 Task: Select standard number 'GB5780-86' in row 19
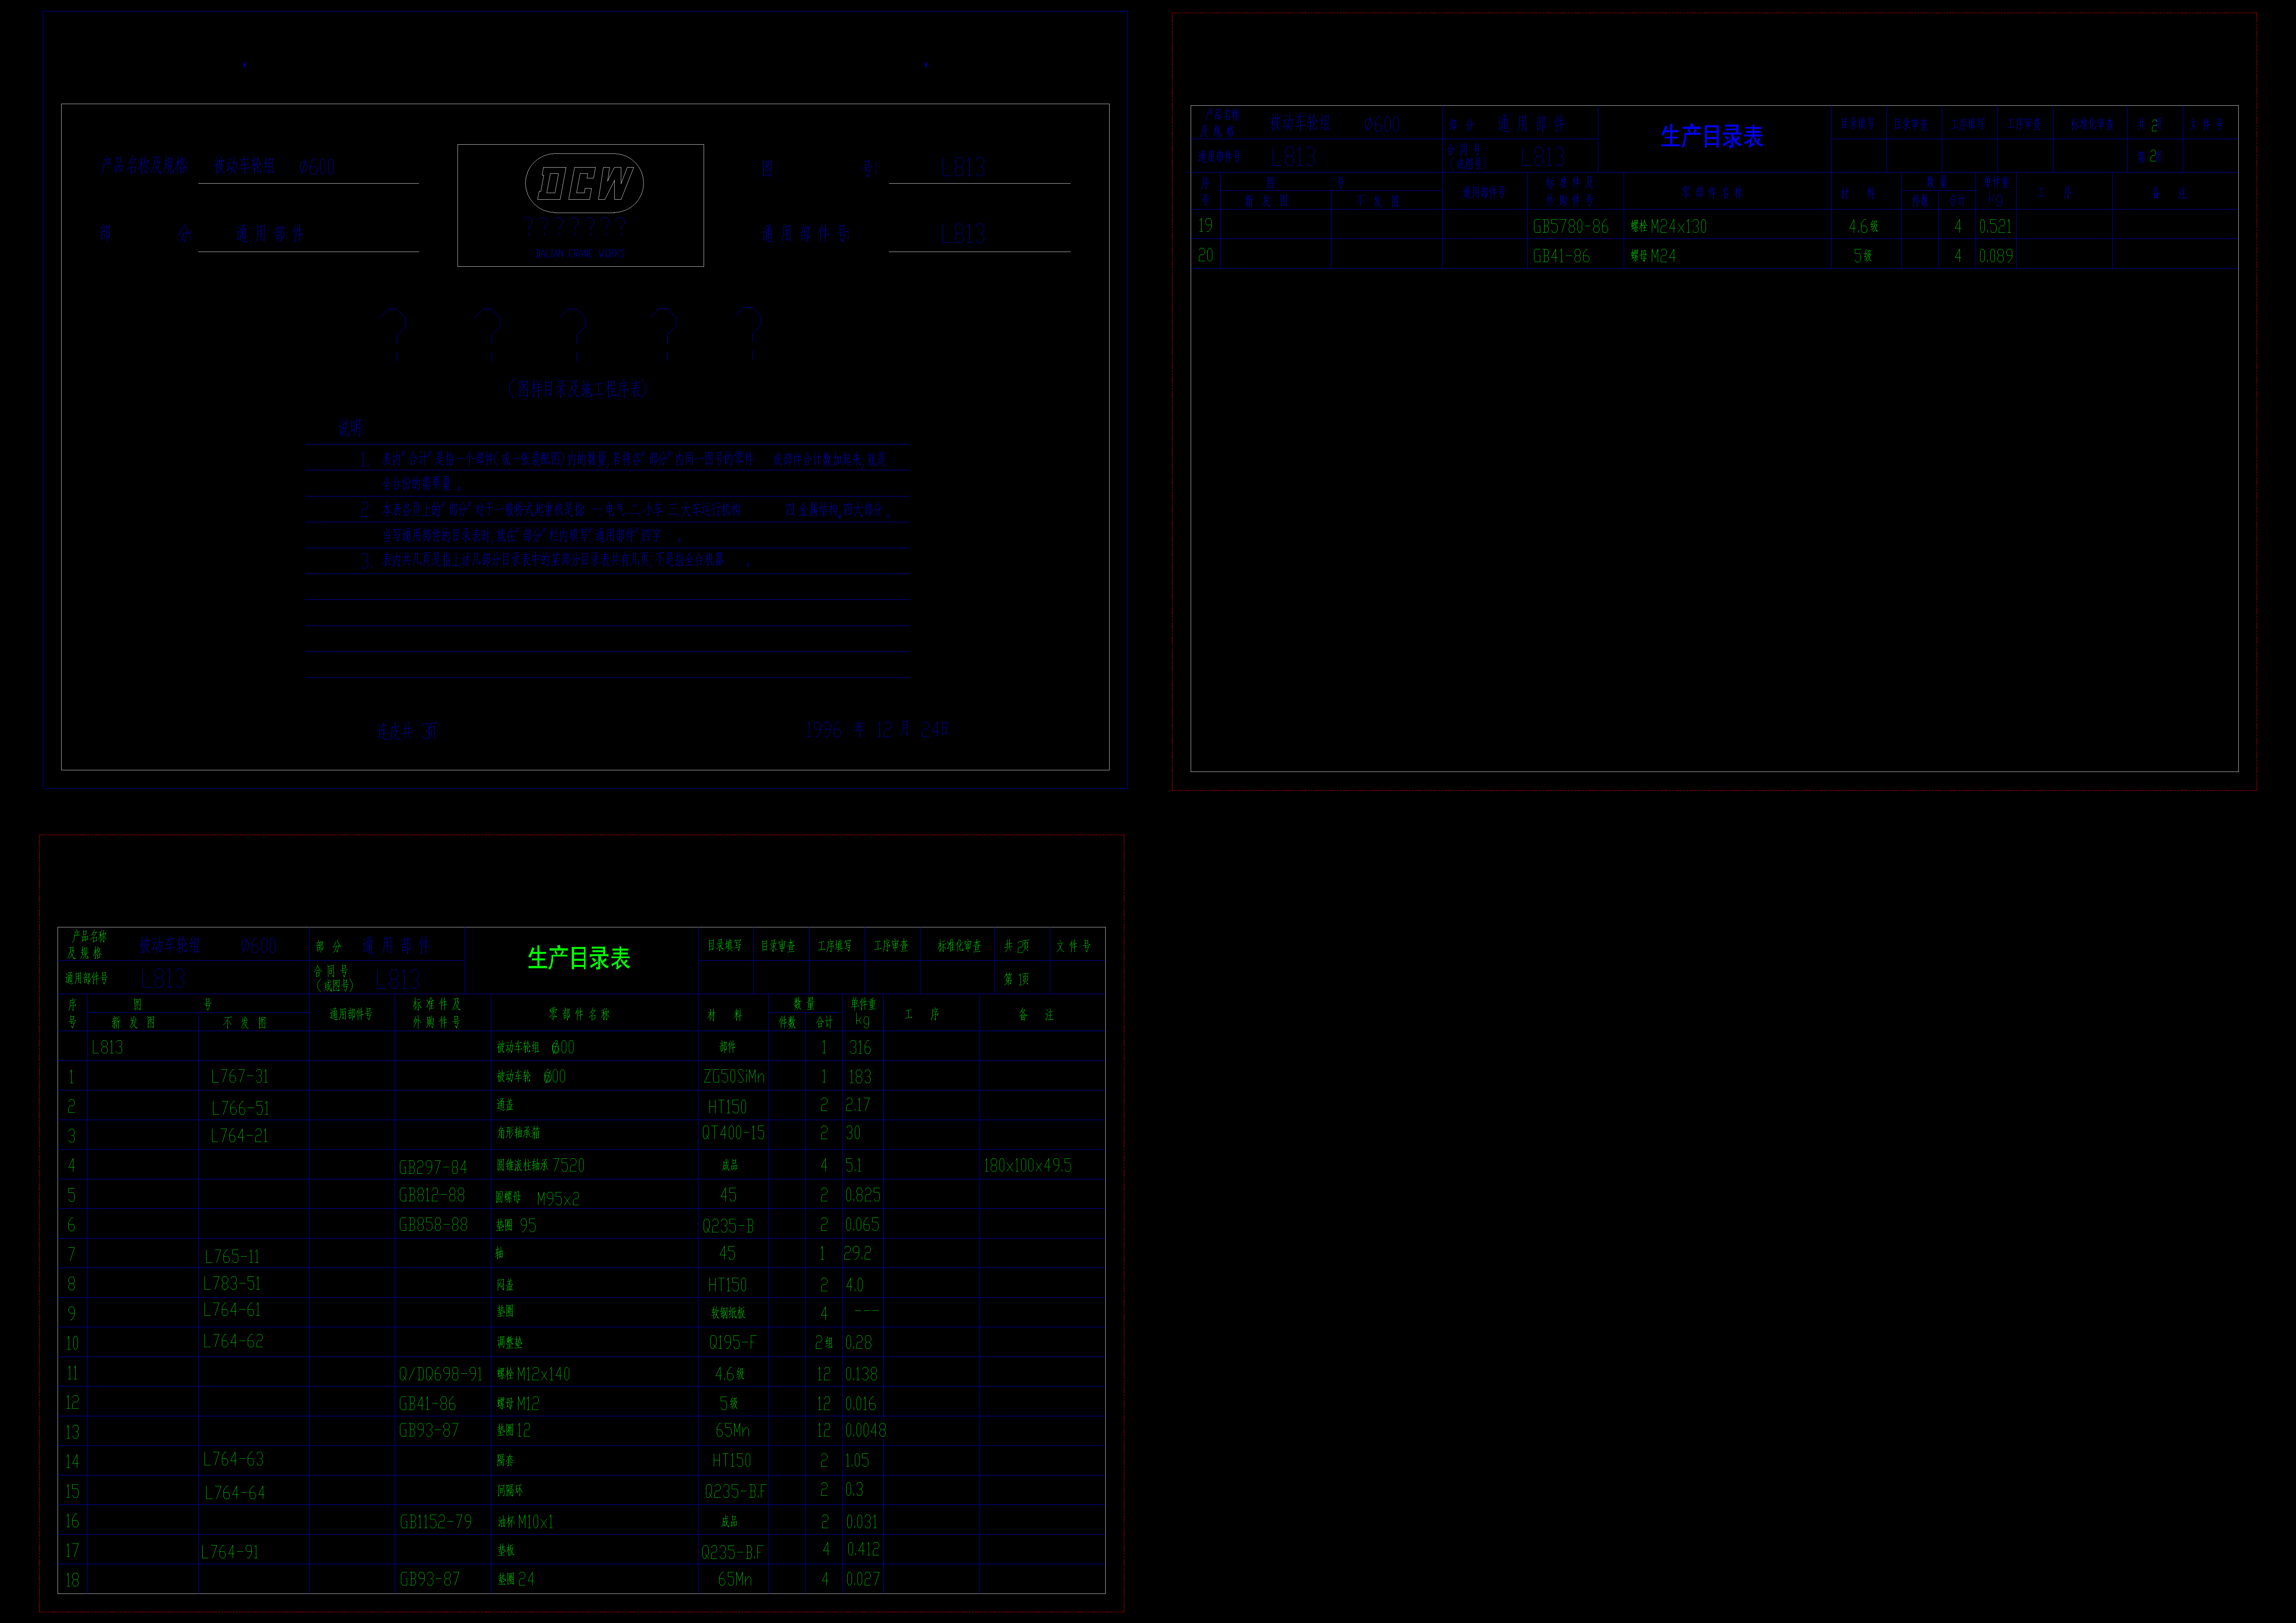(1571, 227)
